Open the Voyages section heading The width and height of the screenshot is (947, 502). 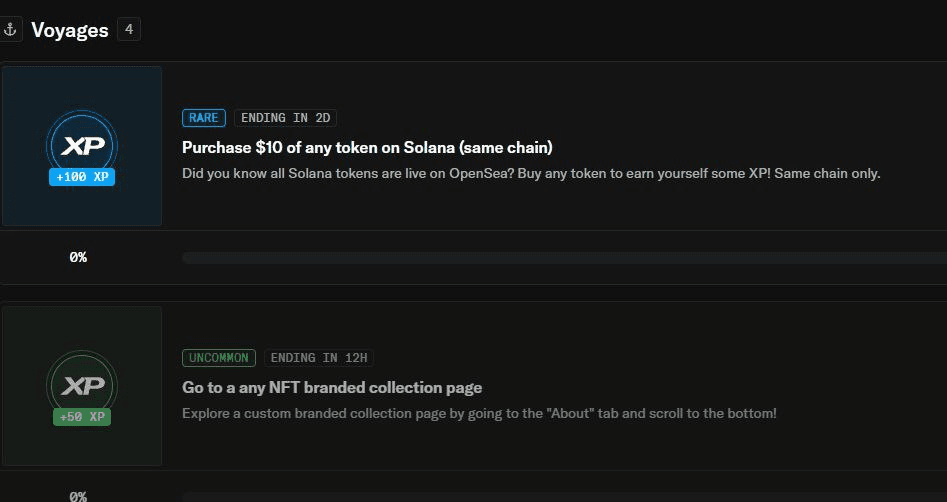point(70,30)
